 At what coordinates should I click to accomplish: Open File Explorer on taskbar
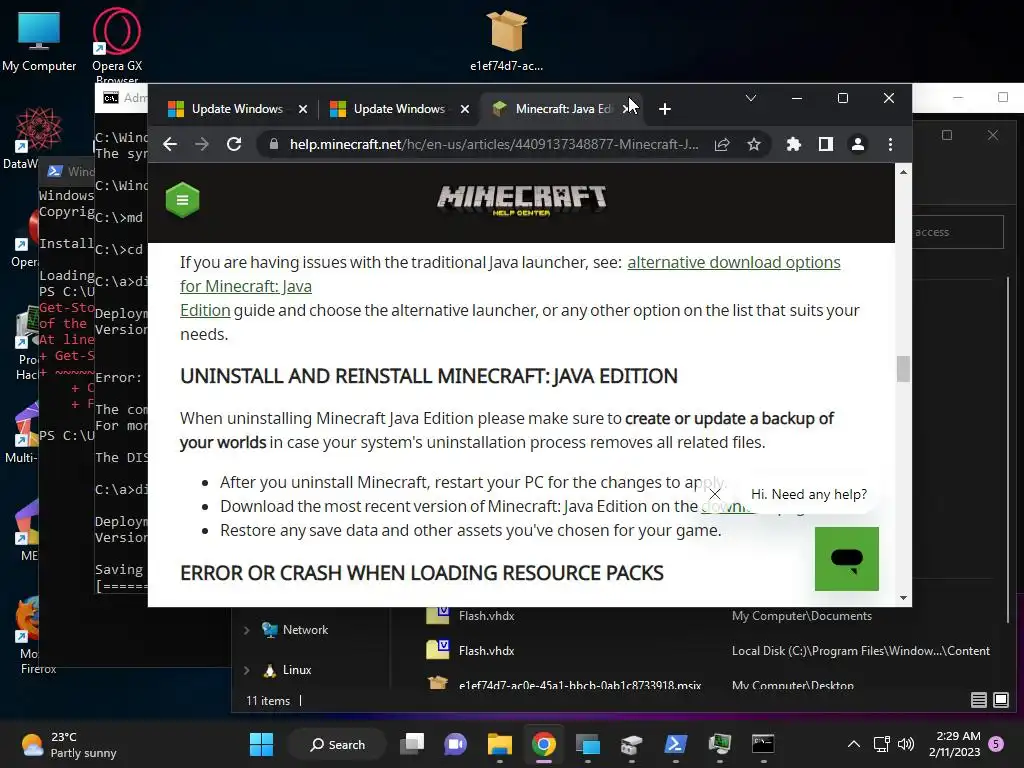coord(500,744)
